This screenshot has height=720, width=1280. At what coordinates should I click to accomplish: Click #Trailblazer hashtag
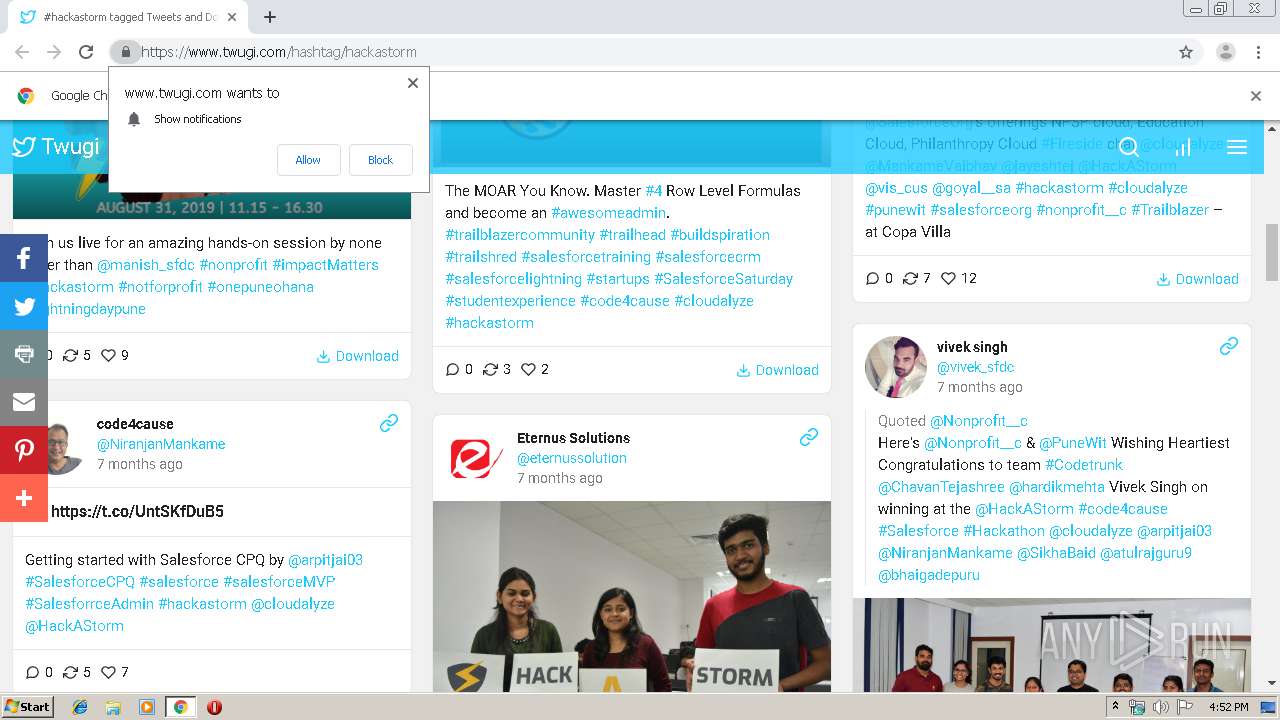pos(1170,210)
